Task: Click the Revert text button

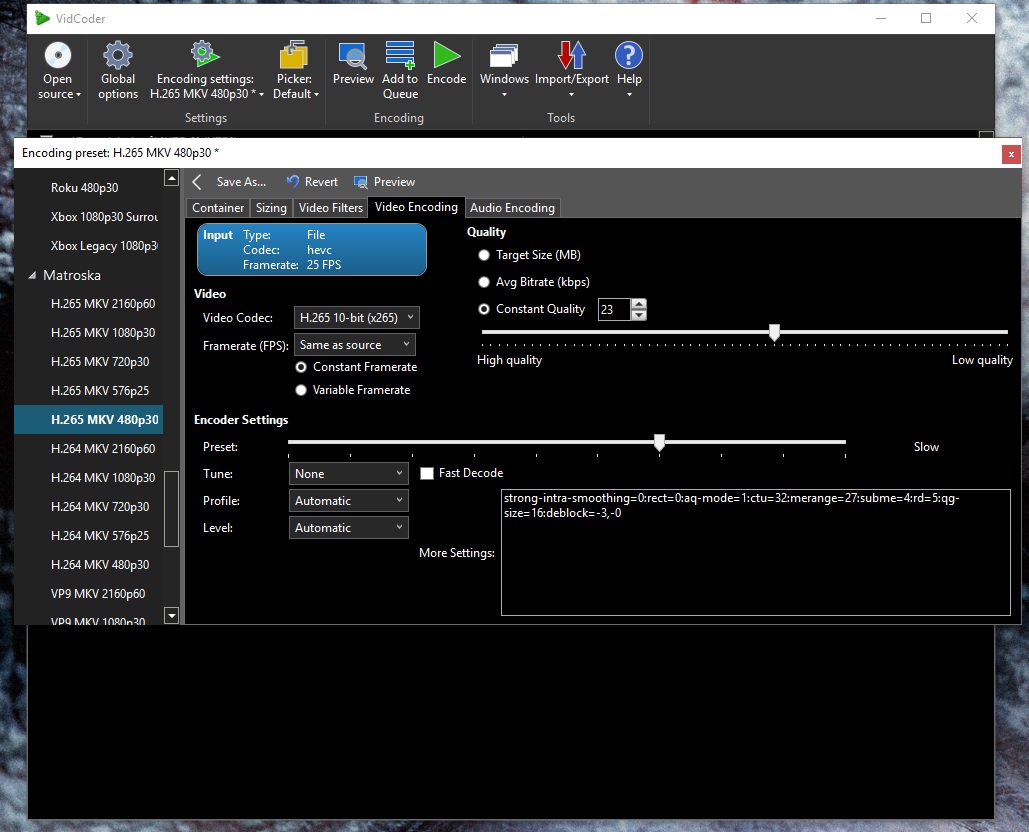Action: 321,182
